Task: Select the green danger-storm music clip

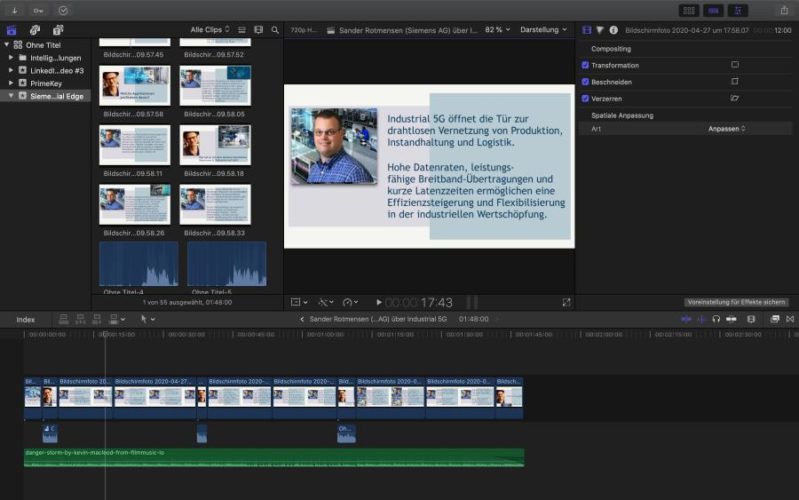Action: (274, 458)
